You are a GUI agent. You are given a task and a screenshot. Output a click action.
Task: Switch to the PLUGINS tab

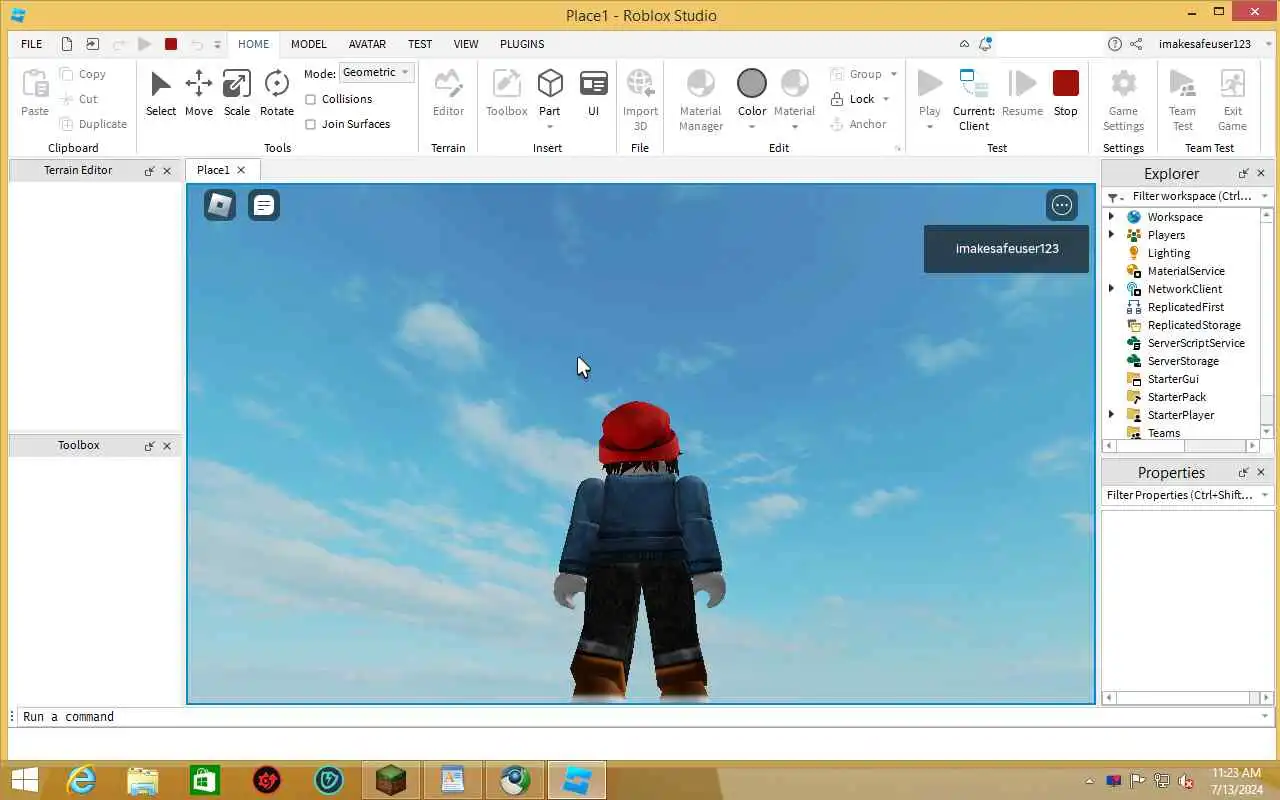522,44
